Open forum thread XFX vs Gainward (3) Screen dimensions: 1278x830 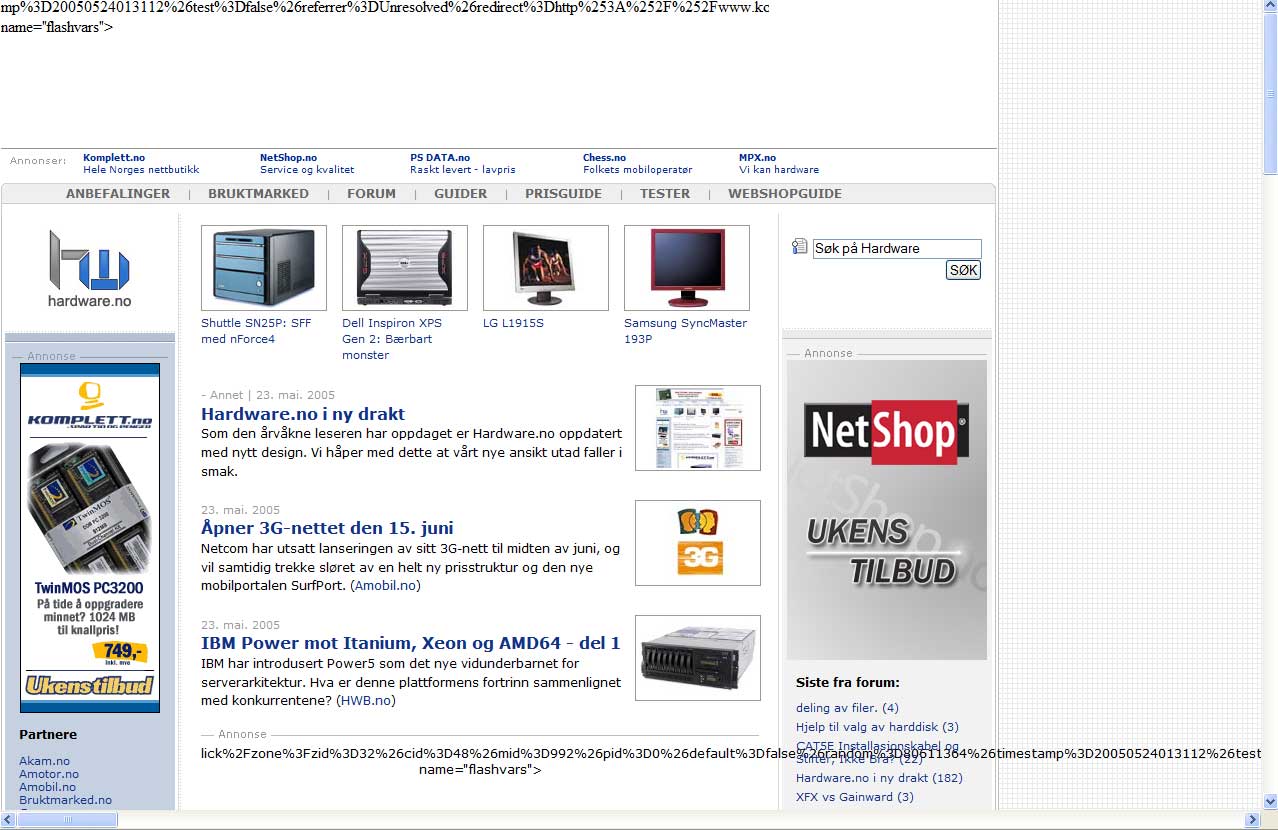click(x=855, y=797)
